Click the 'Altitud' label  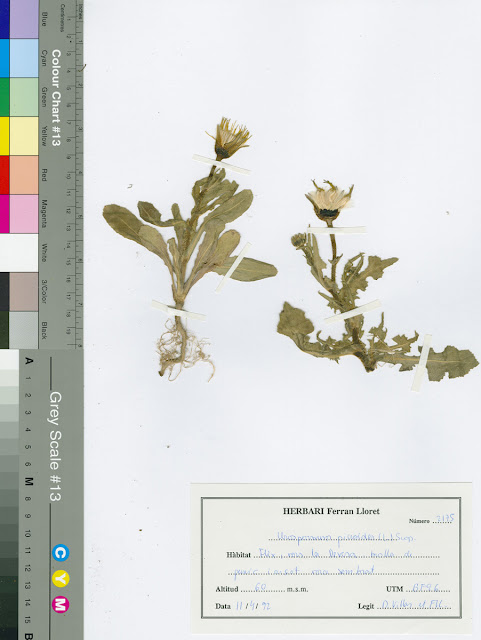(x=227, y=589)
